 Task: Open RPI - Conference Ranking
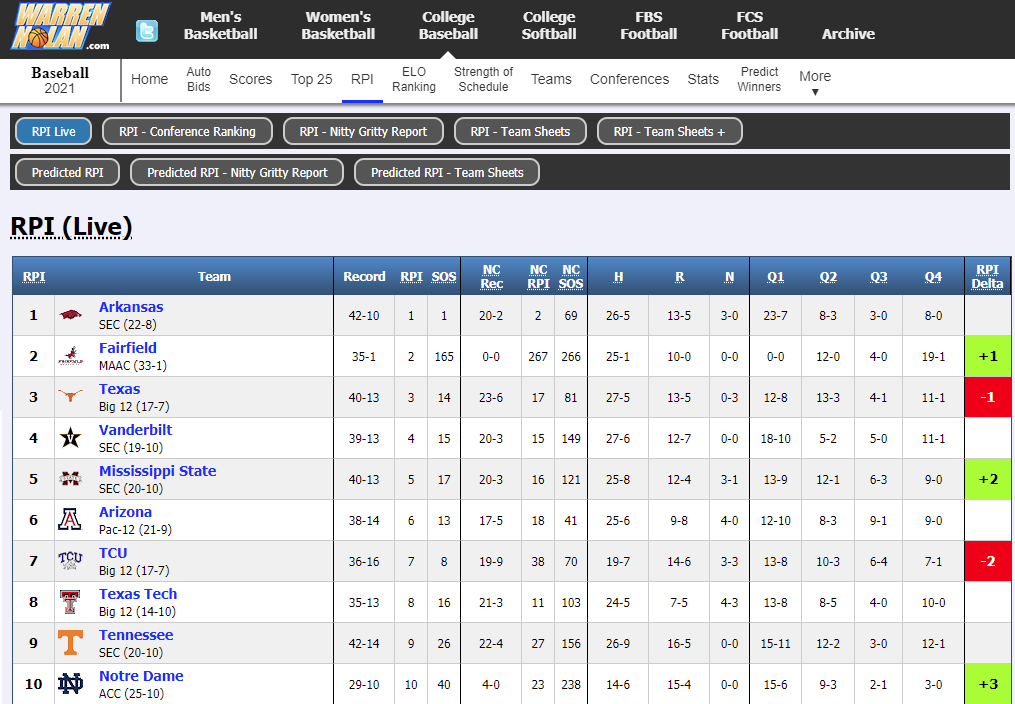pyautogui.click(x=187, y=131)
